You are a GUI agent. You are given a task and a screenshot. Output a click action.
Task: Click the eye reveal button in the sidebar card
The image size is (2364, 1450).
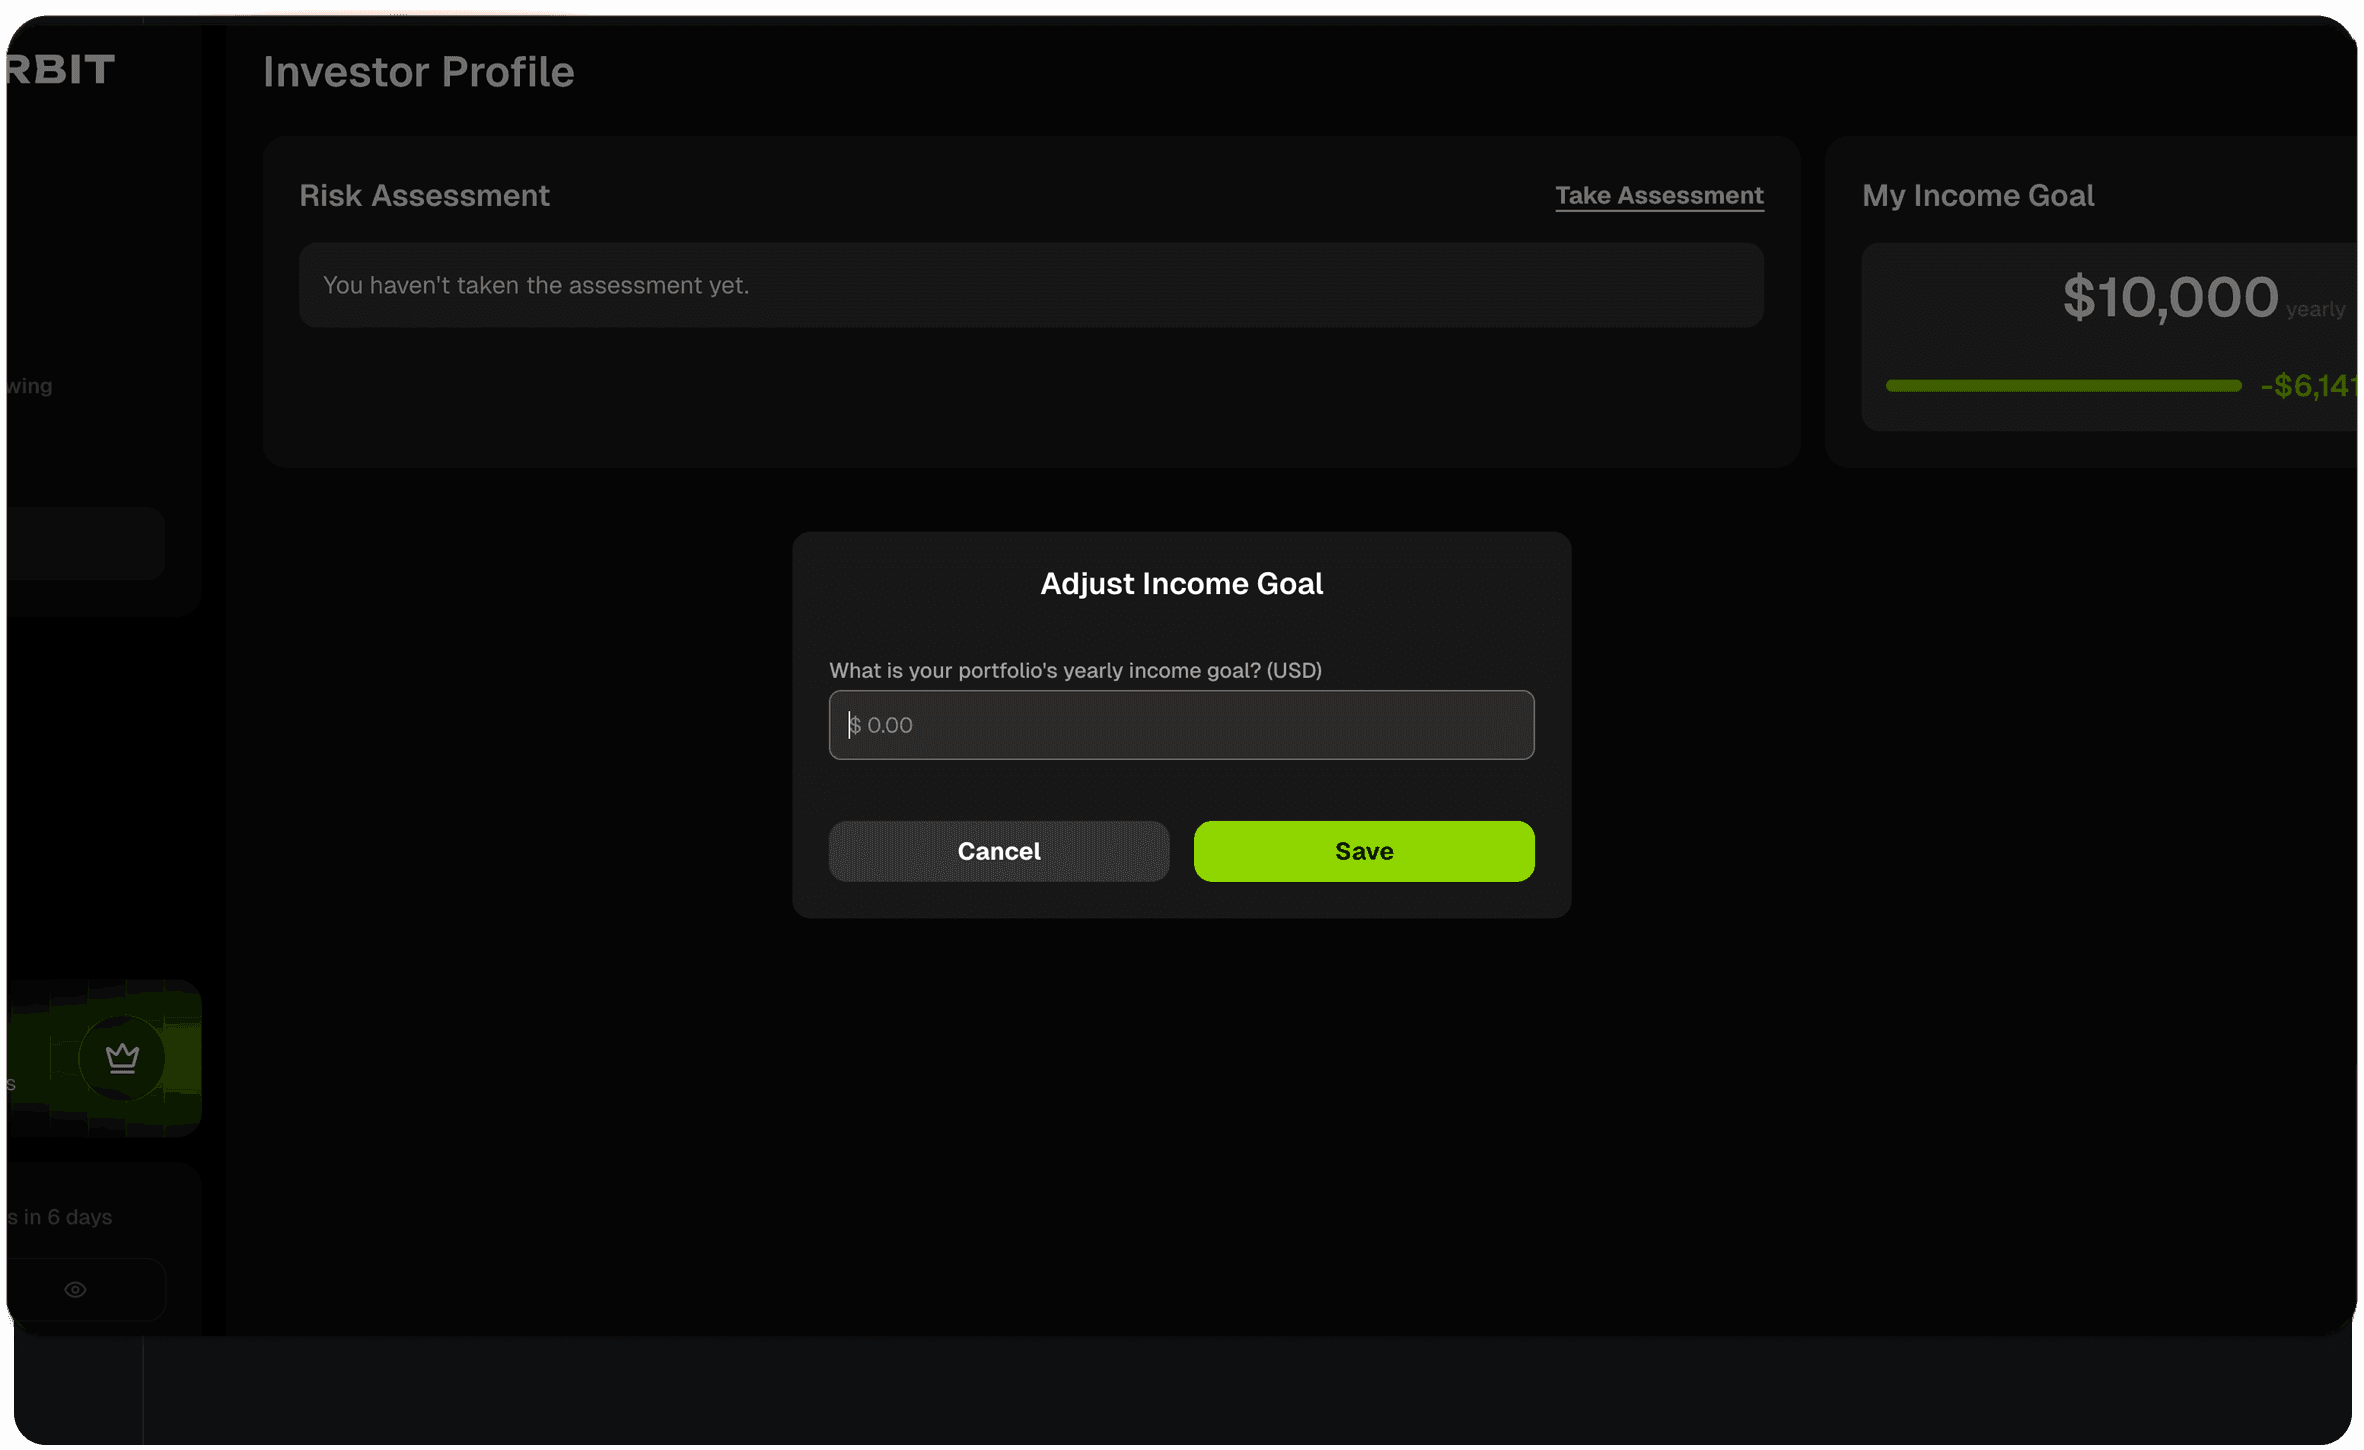(75, 1289)
